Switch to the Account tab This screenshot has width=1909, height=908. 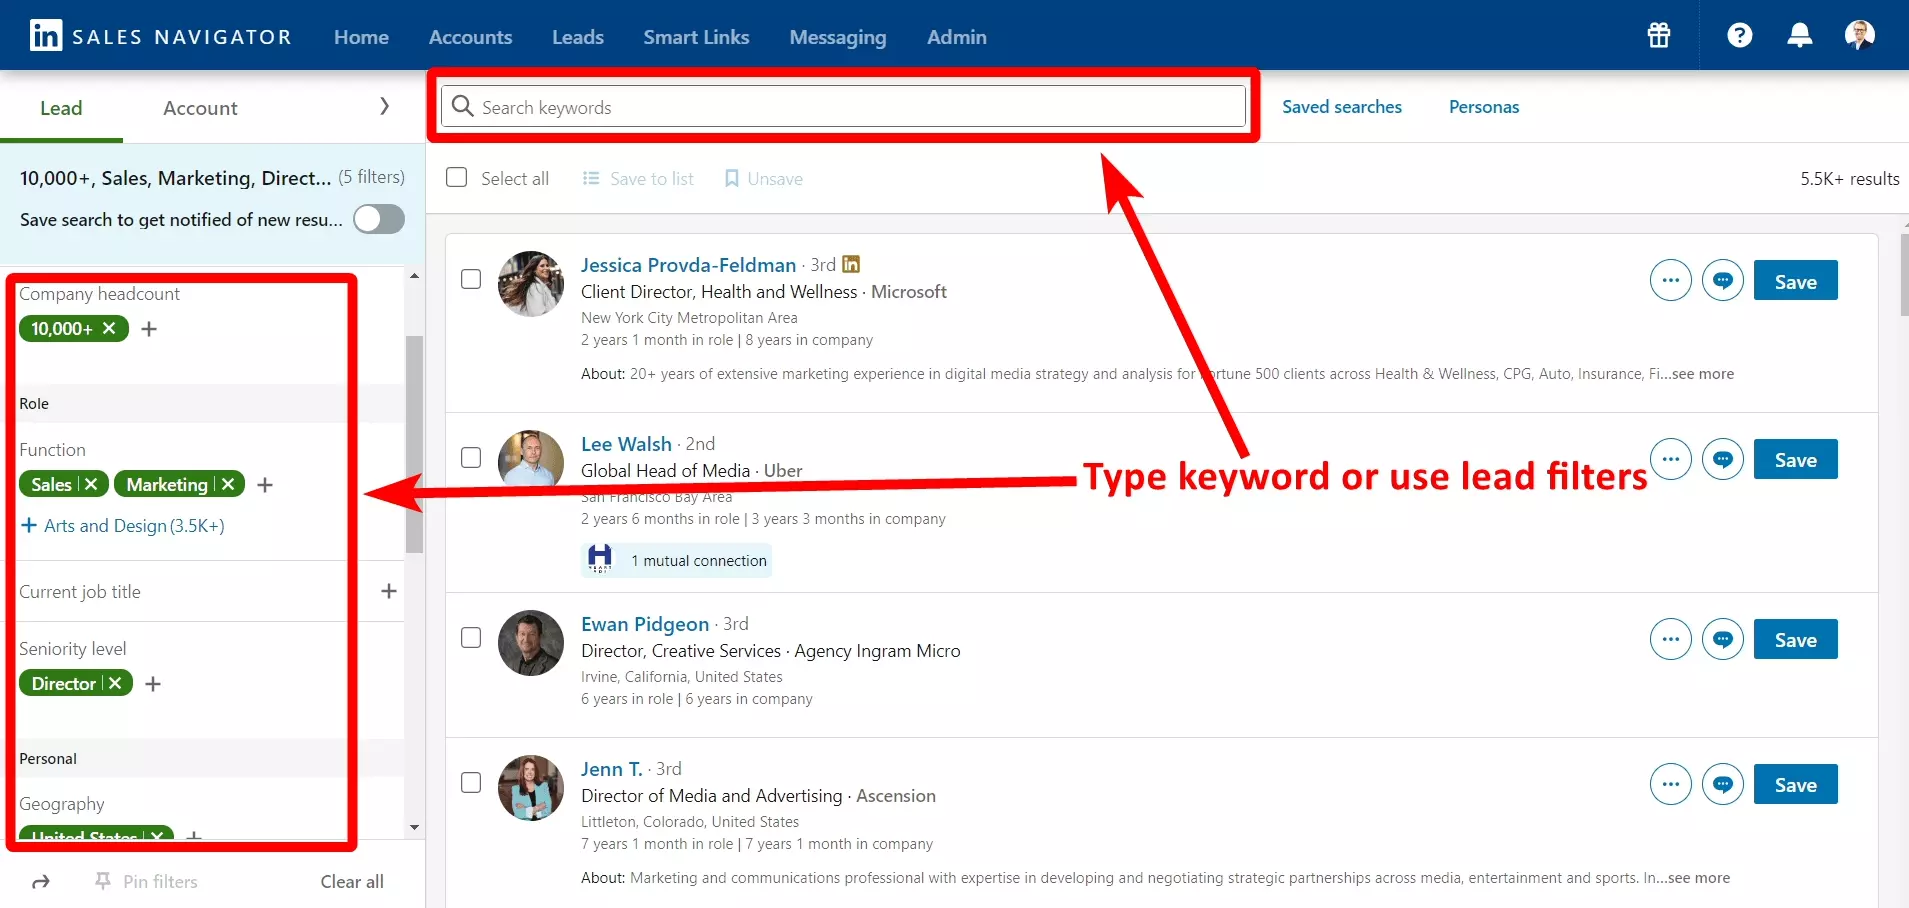coord(200,108)
